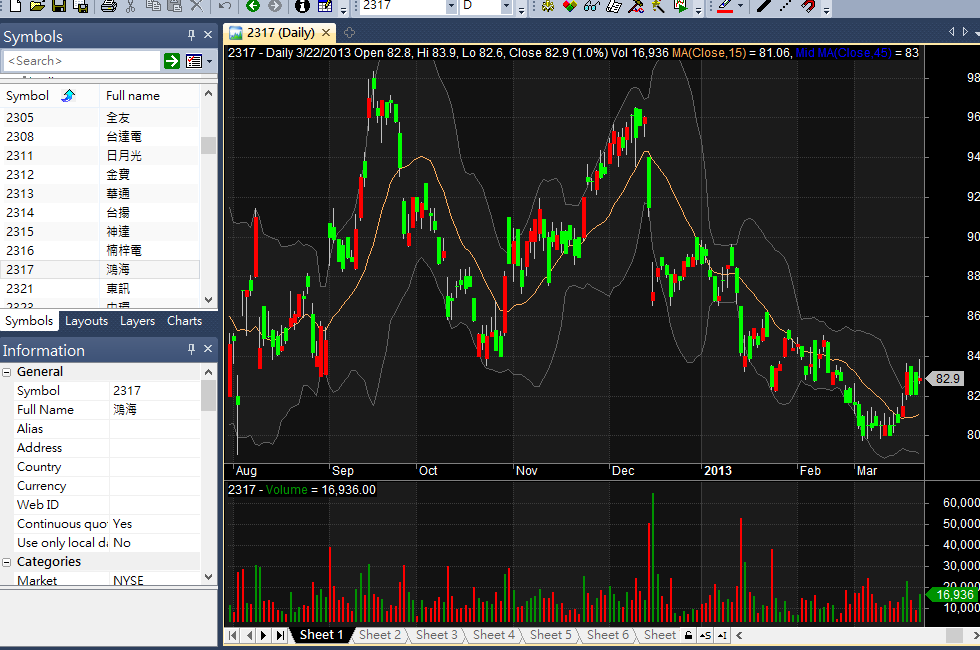Viewport: 980px width, 650px height.
Task: Save with the single floppy disk icon
Action: 59,6
